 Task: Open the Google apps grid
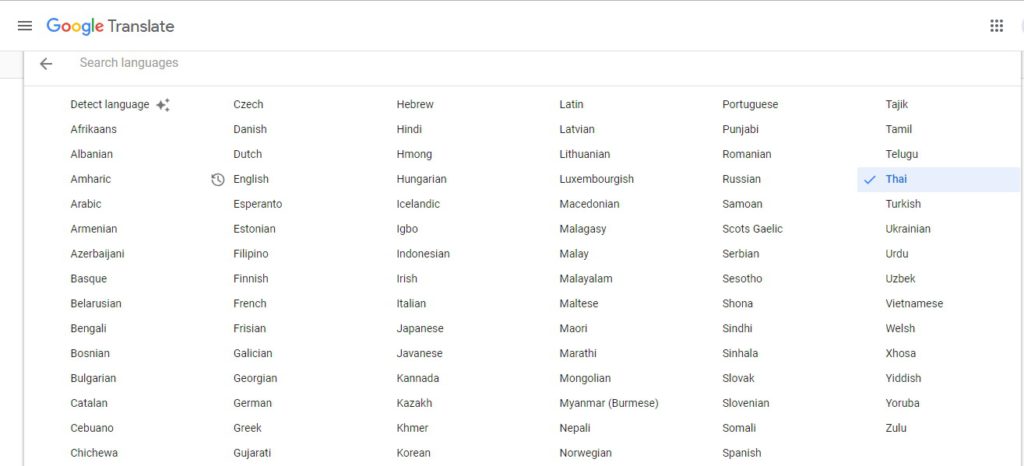pyautogui.click(x=996, y=26)
